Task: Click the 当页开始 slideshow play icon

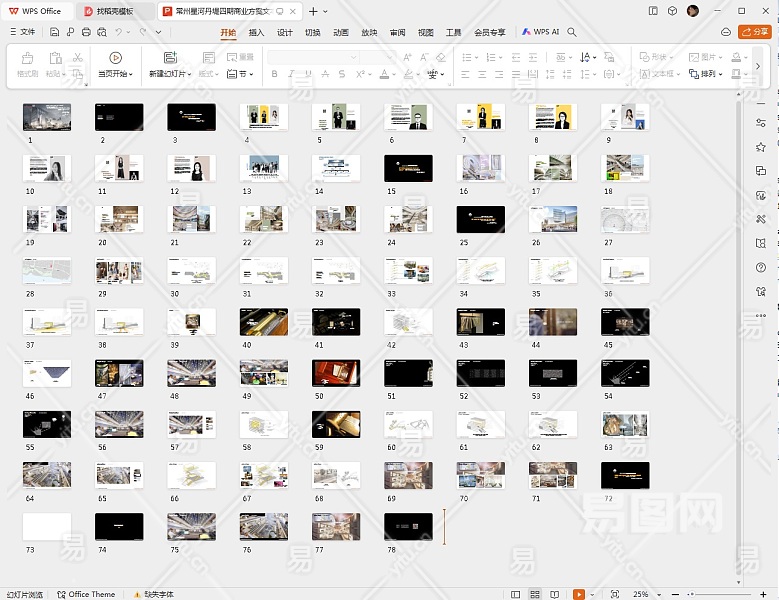Action: click(115, 58)
